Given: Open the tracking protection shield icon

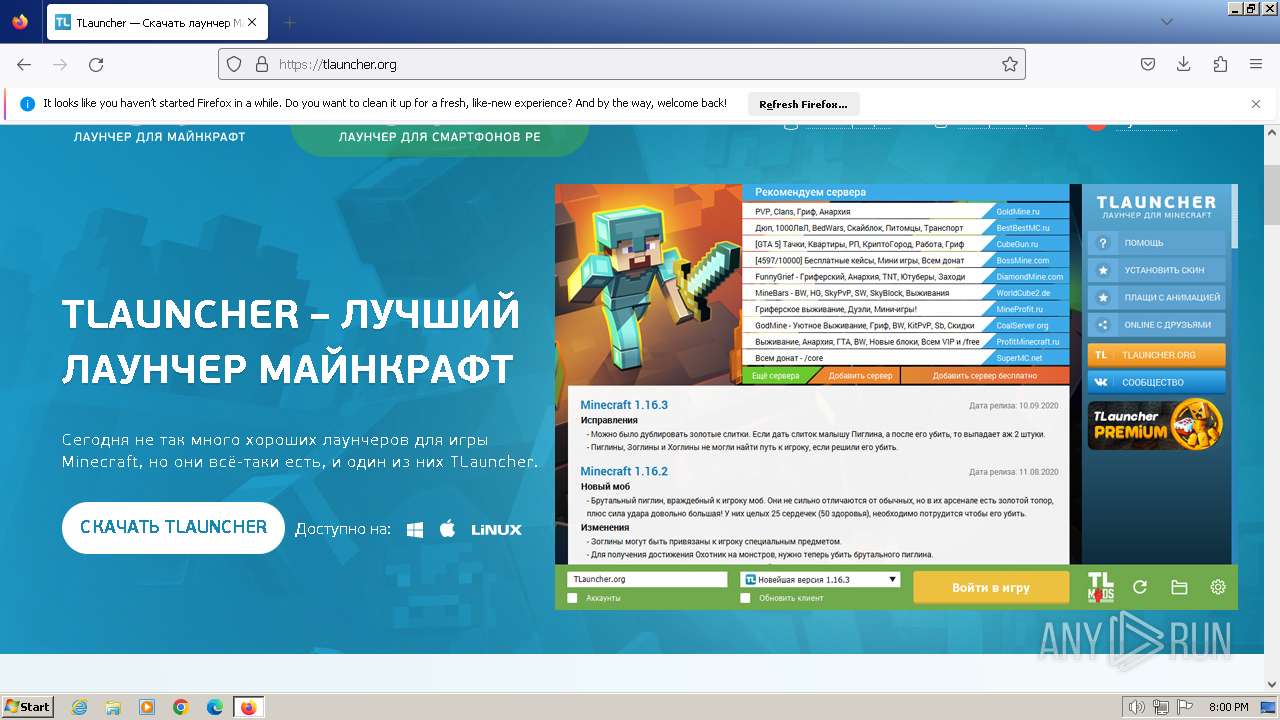Looking at the screenshot, I should (234, 64).
